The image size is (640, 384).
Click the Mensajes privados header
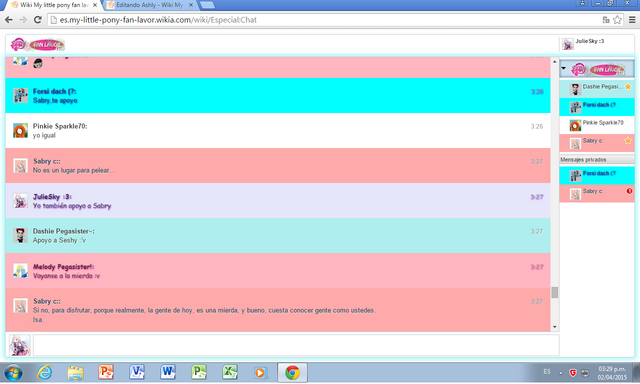597,159
